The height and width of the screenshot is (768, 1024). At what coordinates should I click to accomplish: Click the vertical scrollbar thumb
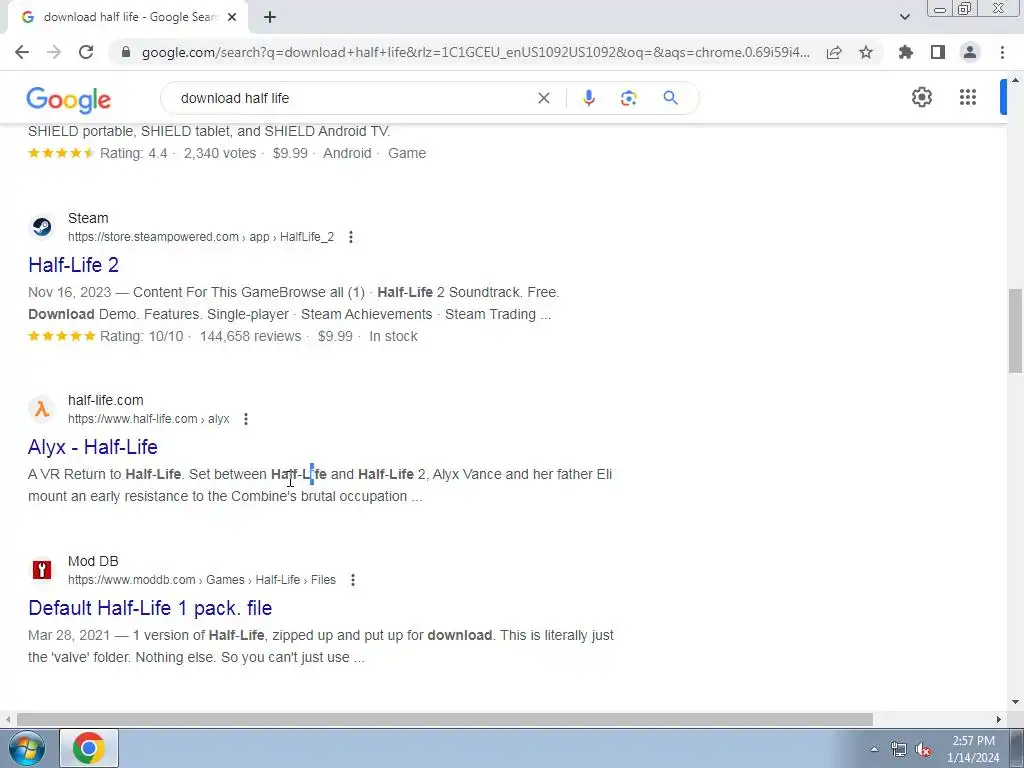pyautogui.click(x=1015, y=330)
